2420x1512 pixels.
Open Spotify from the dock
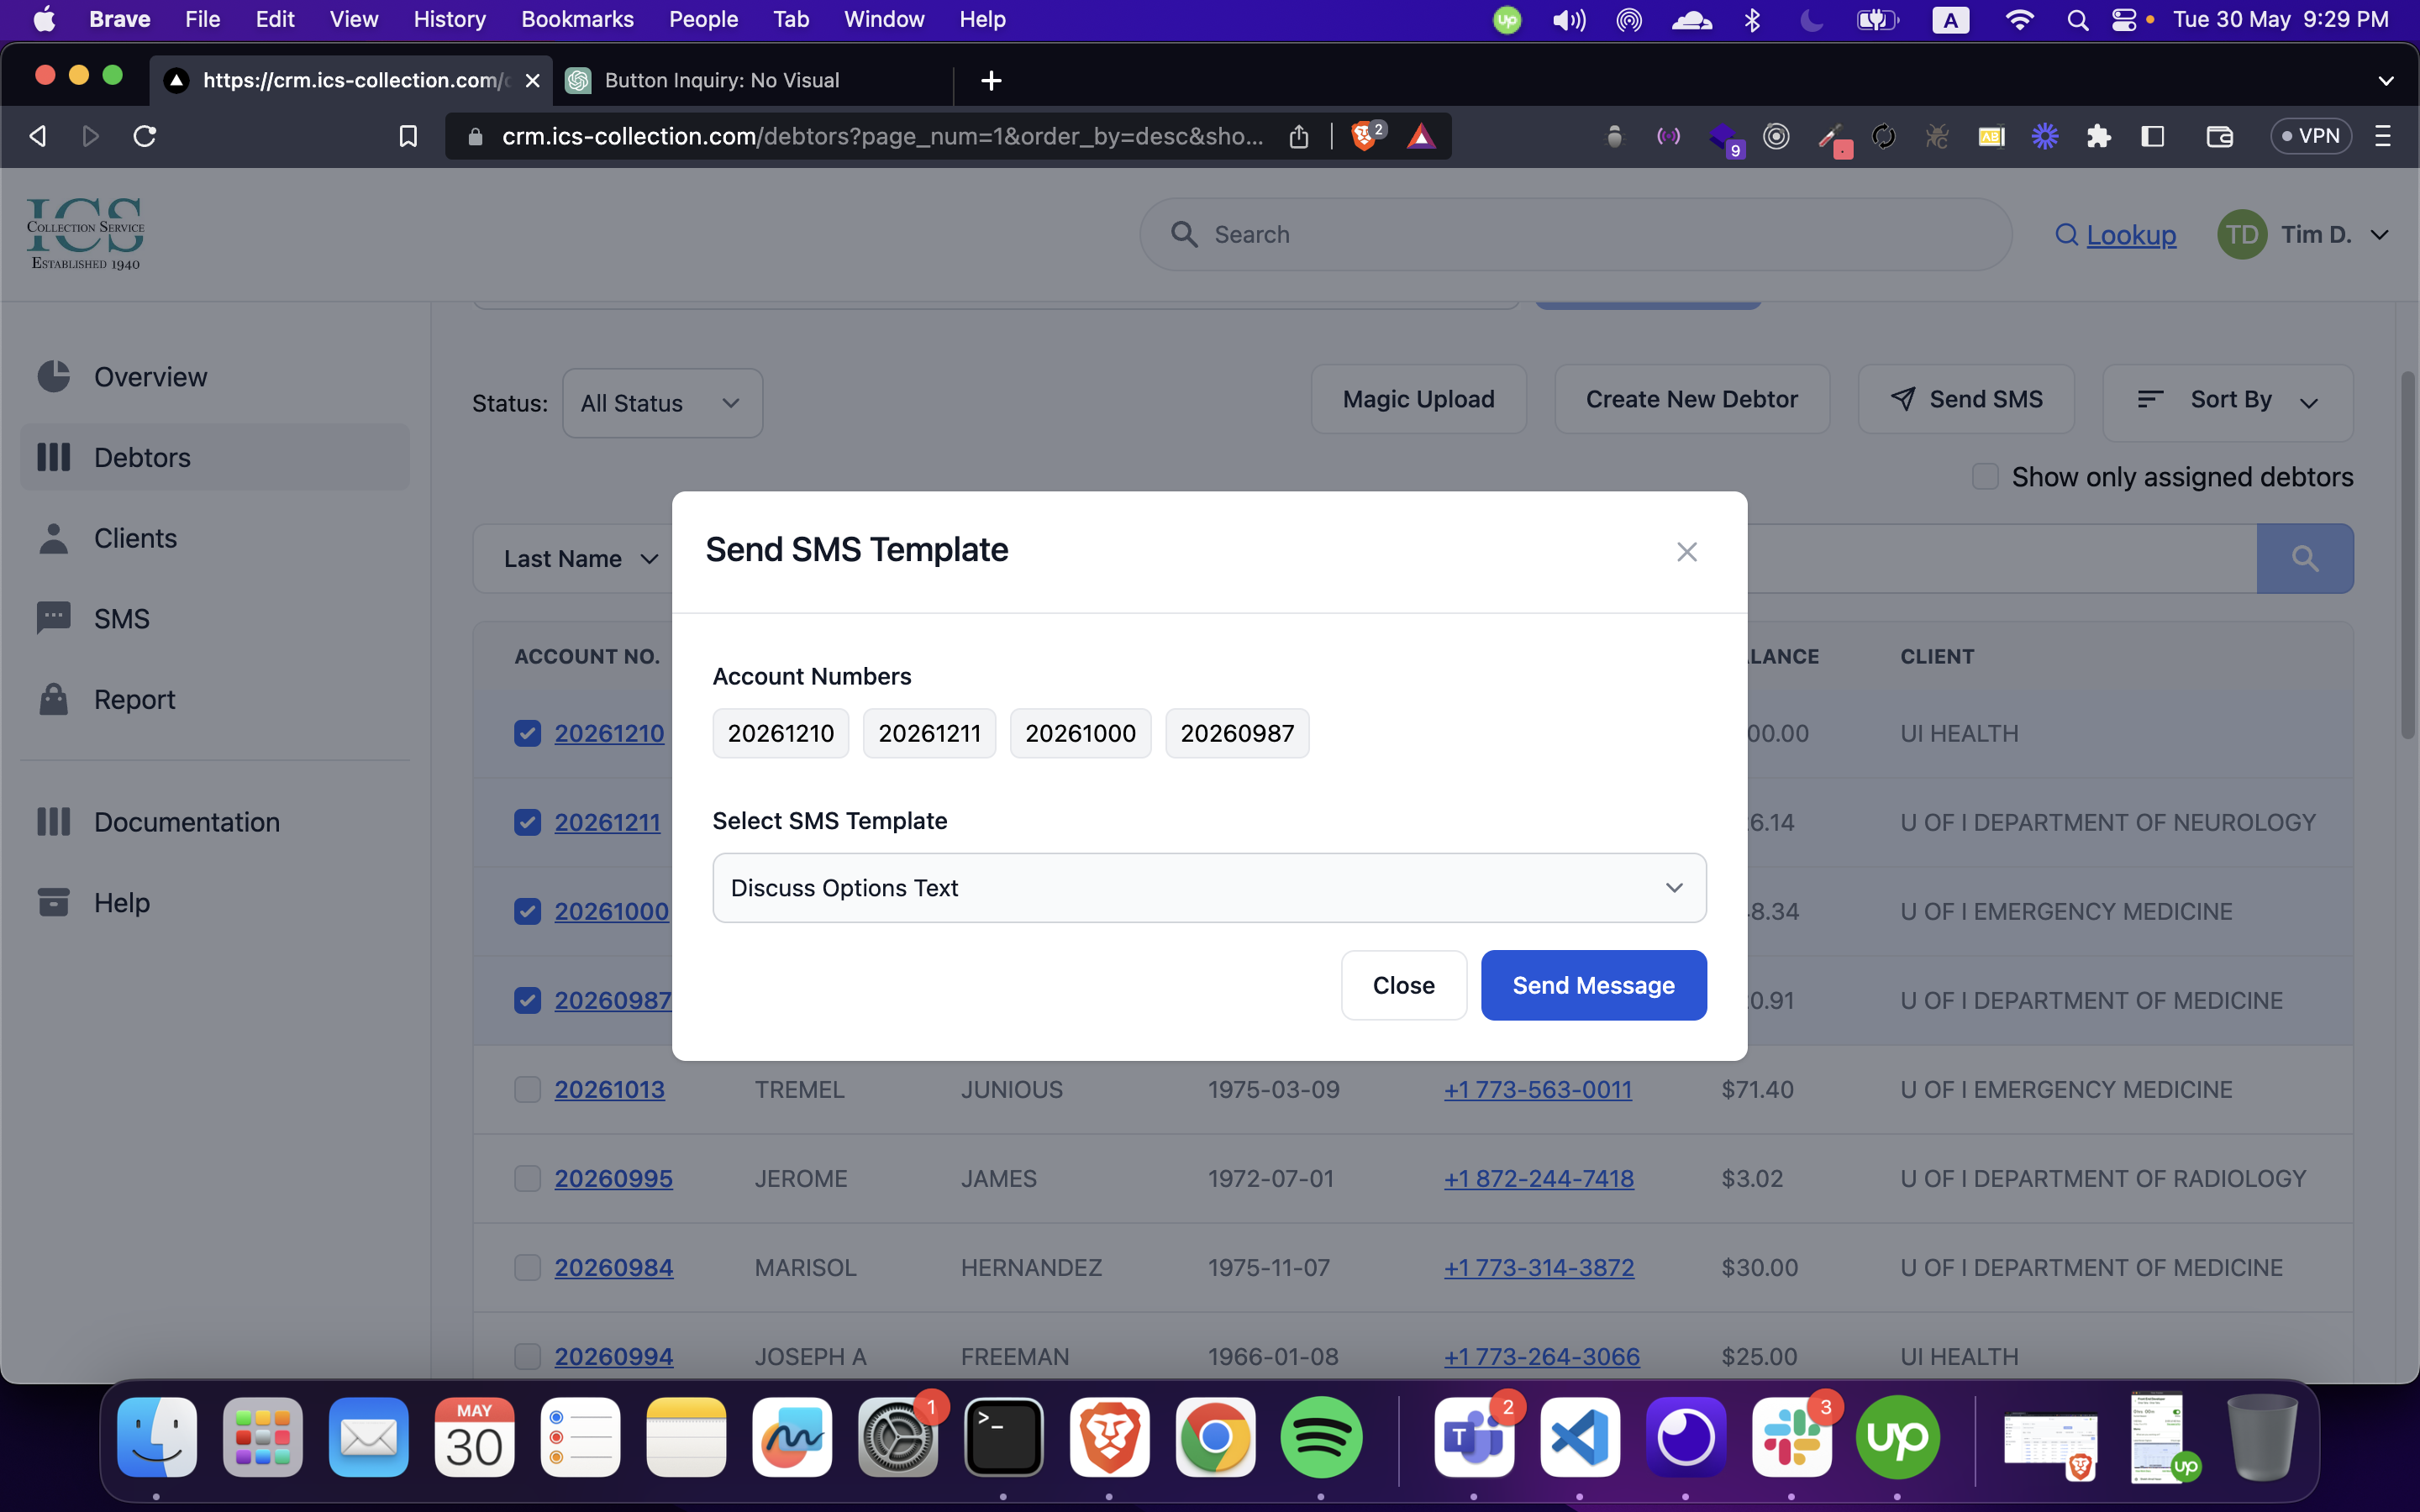(1320, 1437)
